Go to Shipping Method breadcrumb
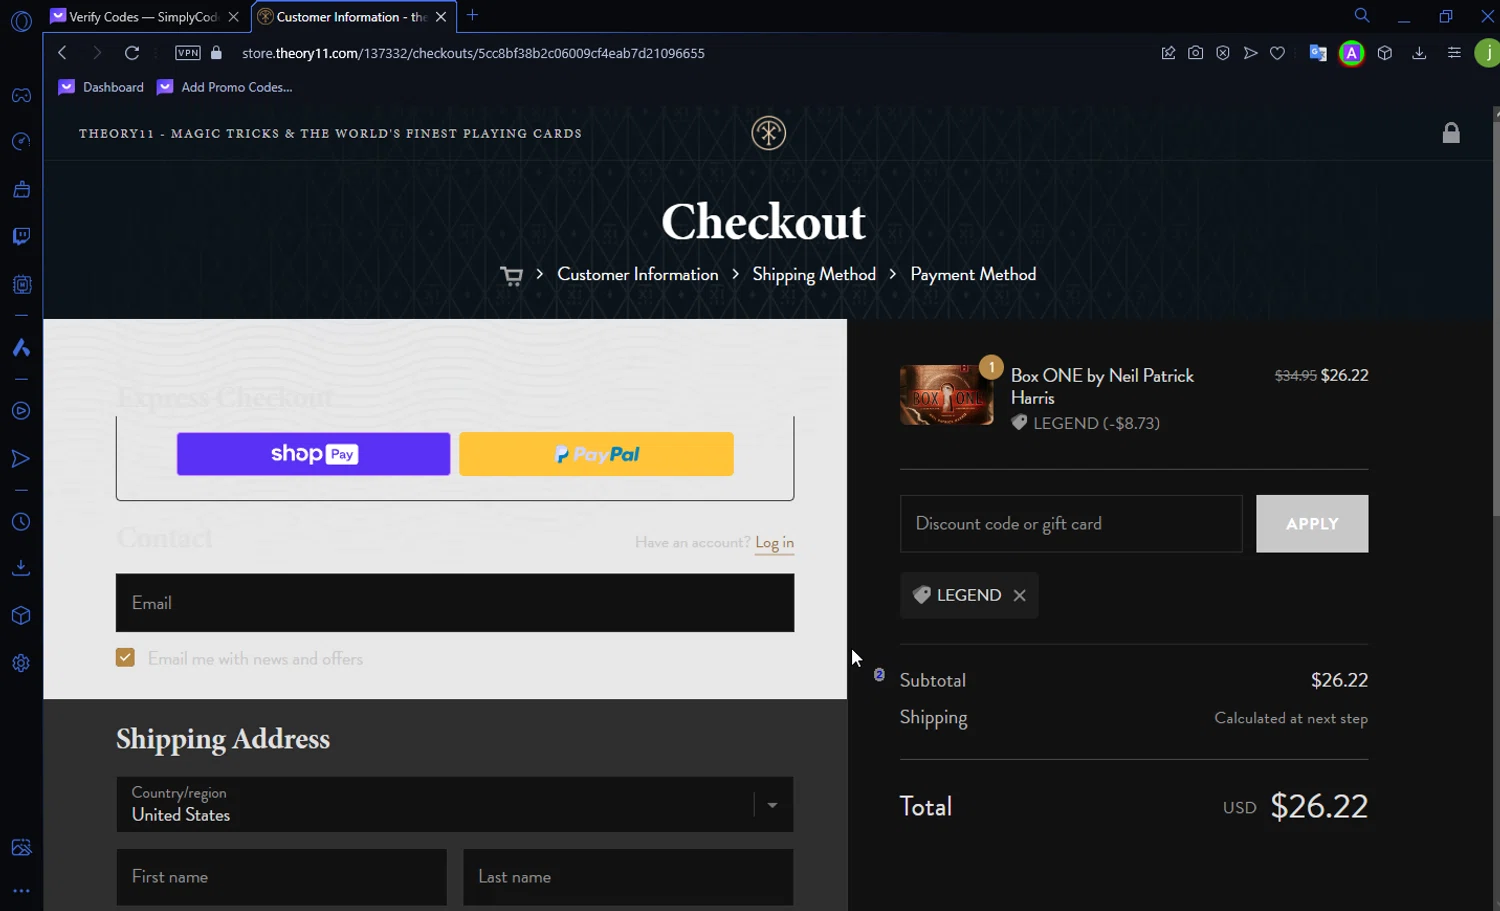Screen dimensions: 1500x911 [814, 274]
